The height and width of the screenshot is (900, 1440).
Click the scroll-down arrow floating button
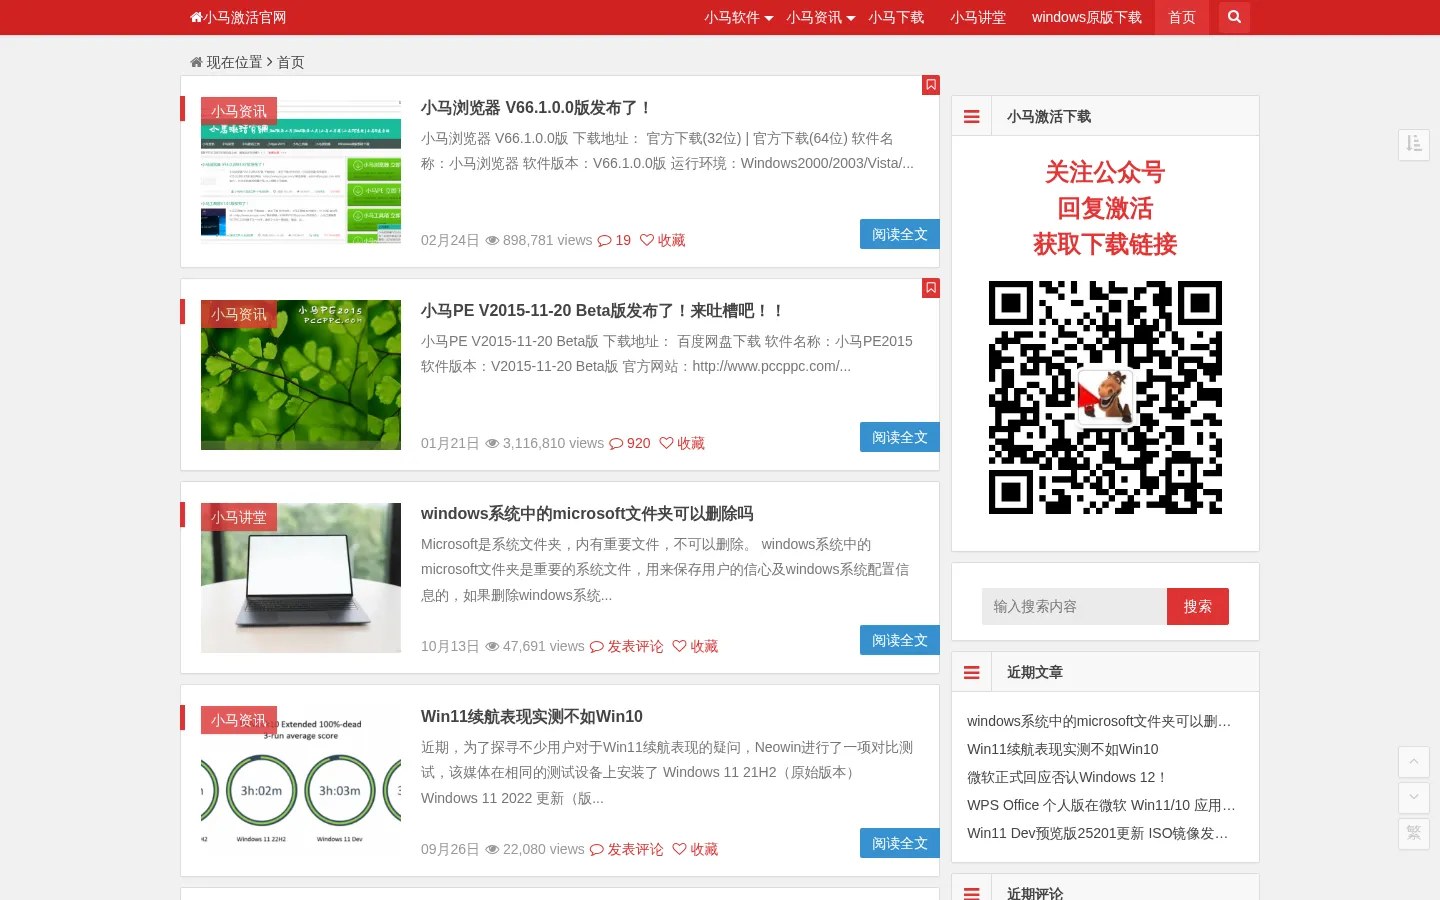click(x=1414, y=797)
